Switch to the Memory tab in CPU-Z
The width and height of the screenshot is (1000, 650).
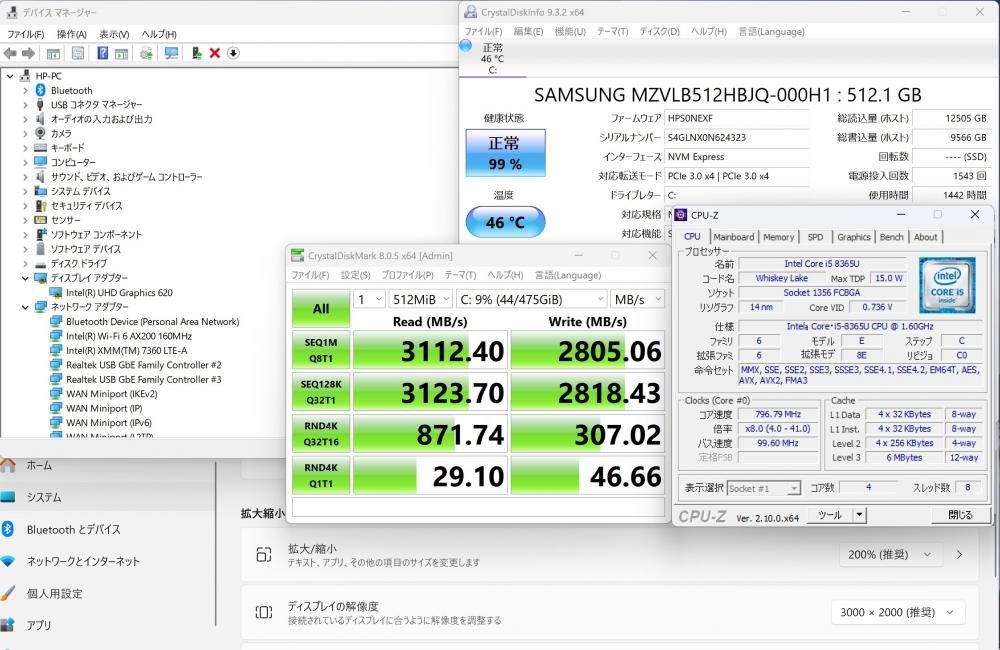click(779, 237)
